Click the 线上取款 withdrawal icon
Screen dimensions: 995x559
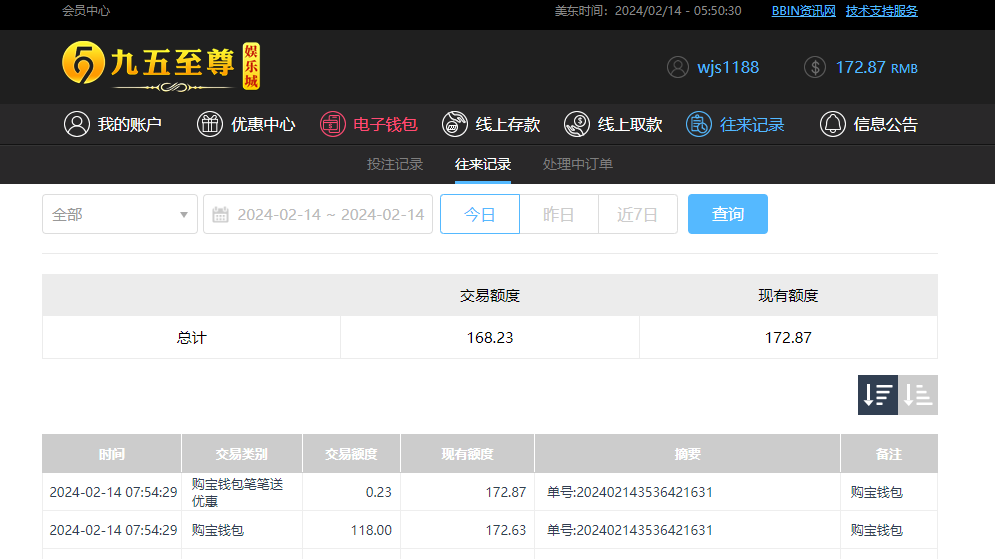tap(577, 124)
